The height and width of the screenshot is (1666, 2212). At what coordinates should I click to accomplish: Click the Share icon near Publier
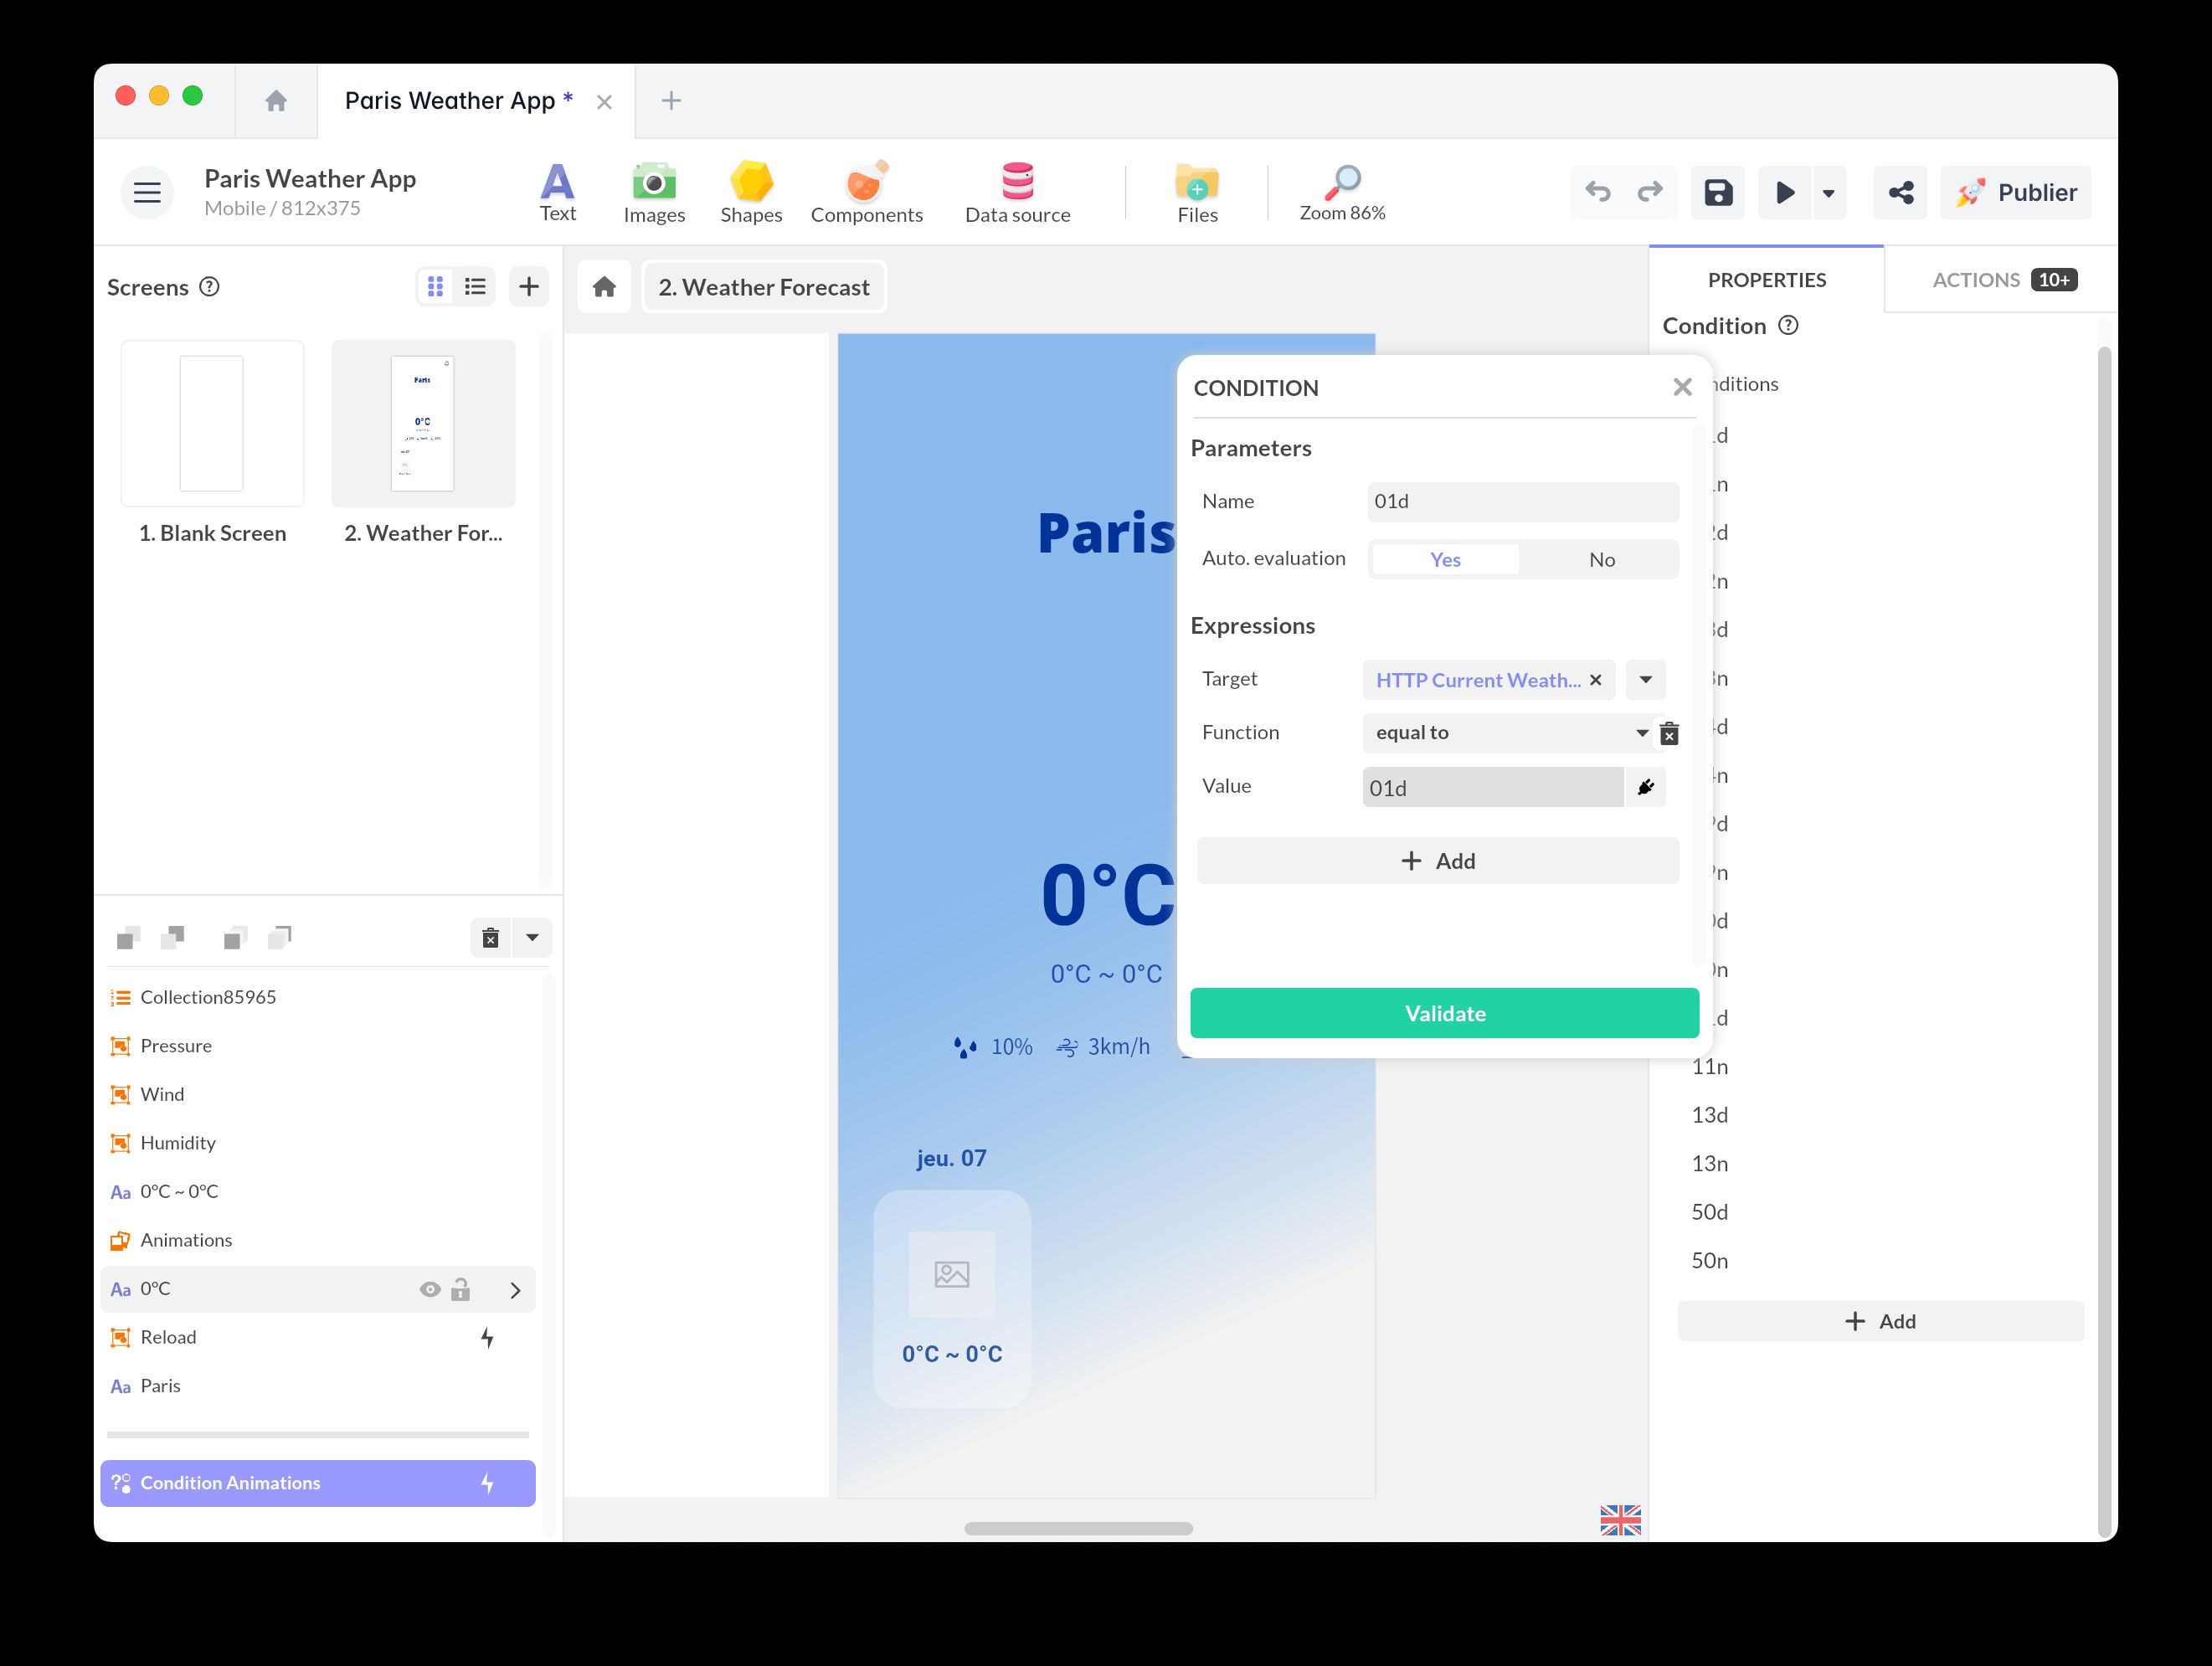(1900, 192)
